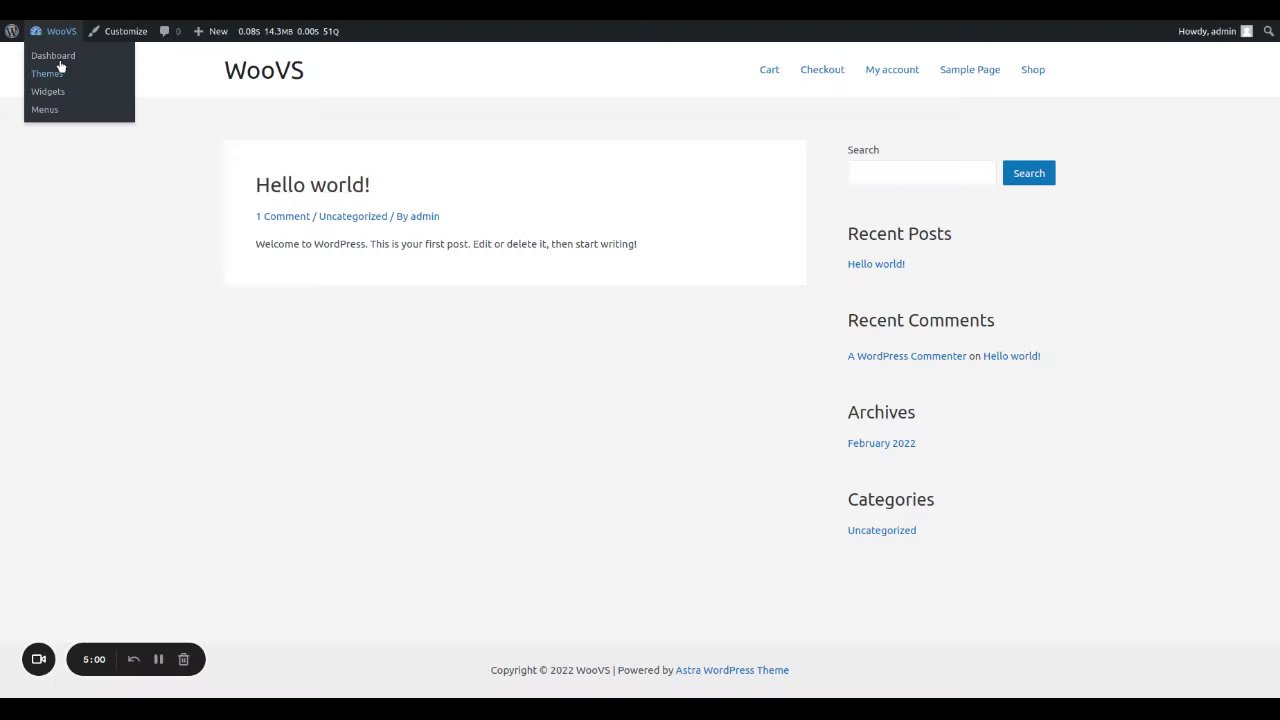
Task: Open the Sample Page nav link
Action: pyautogui.click(x=970, y=69)
